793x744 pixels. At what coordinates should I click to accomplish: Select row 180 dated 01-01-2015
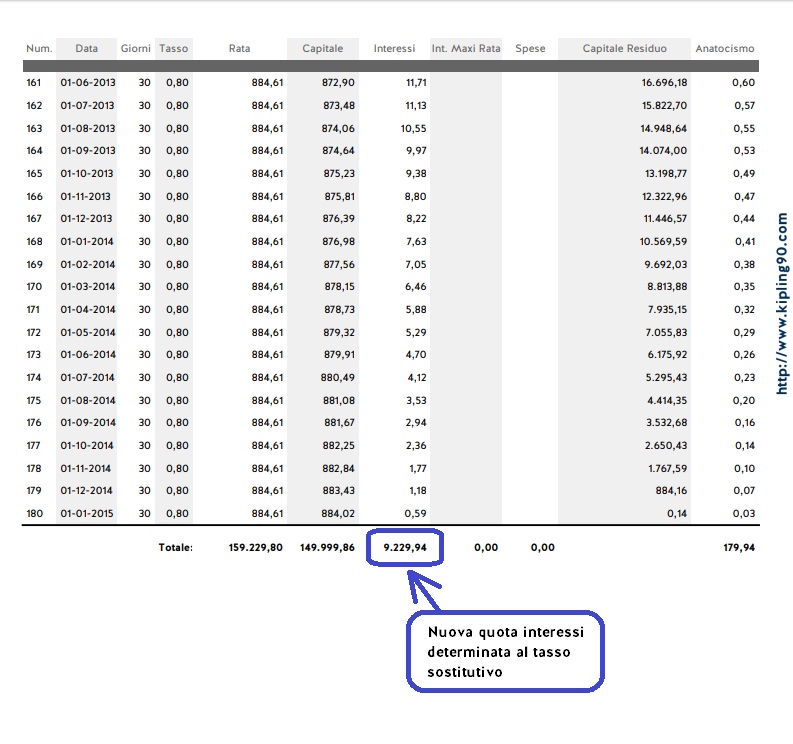pyautogui.click(x=390, y=513)
